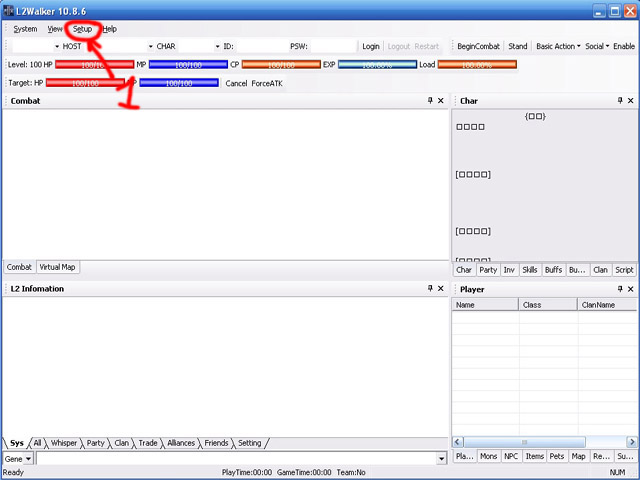Select the Inv tab
This screenshot has width=640, height=480.
pos(509,270)
